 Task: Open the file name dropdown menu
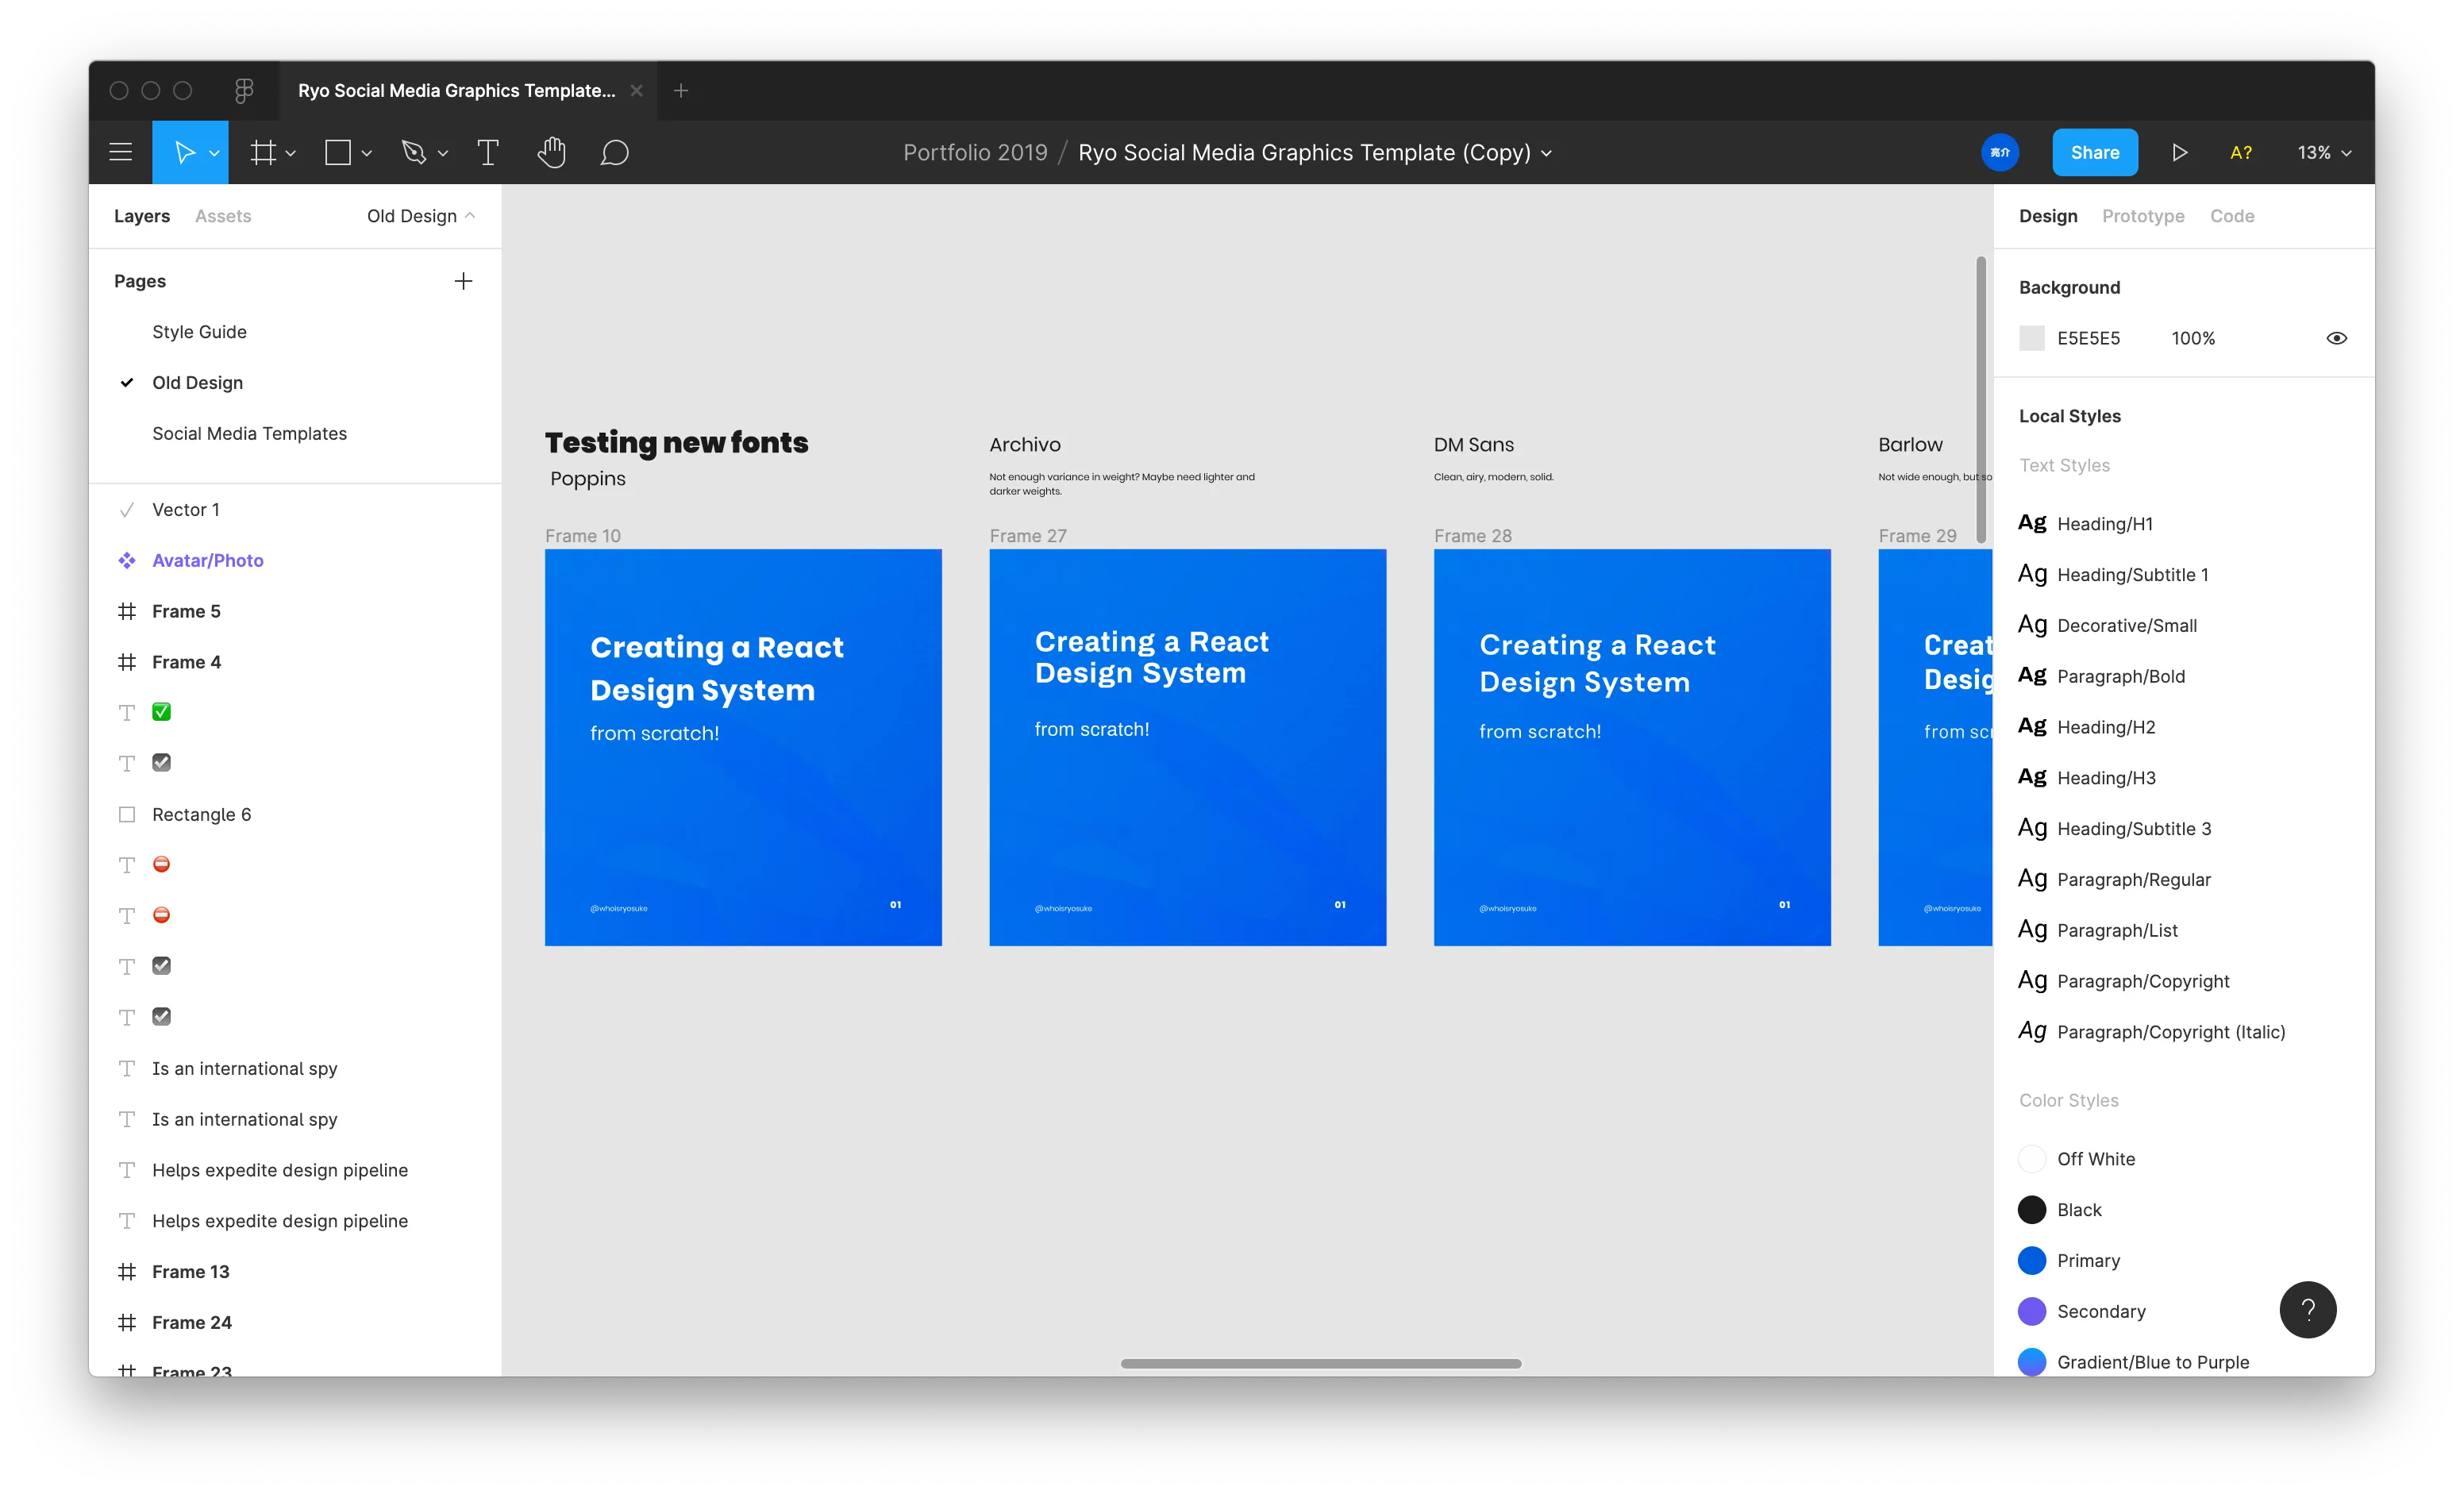(1548, 153)
